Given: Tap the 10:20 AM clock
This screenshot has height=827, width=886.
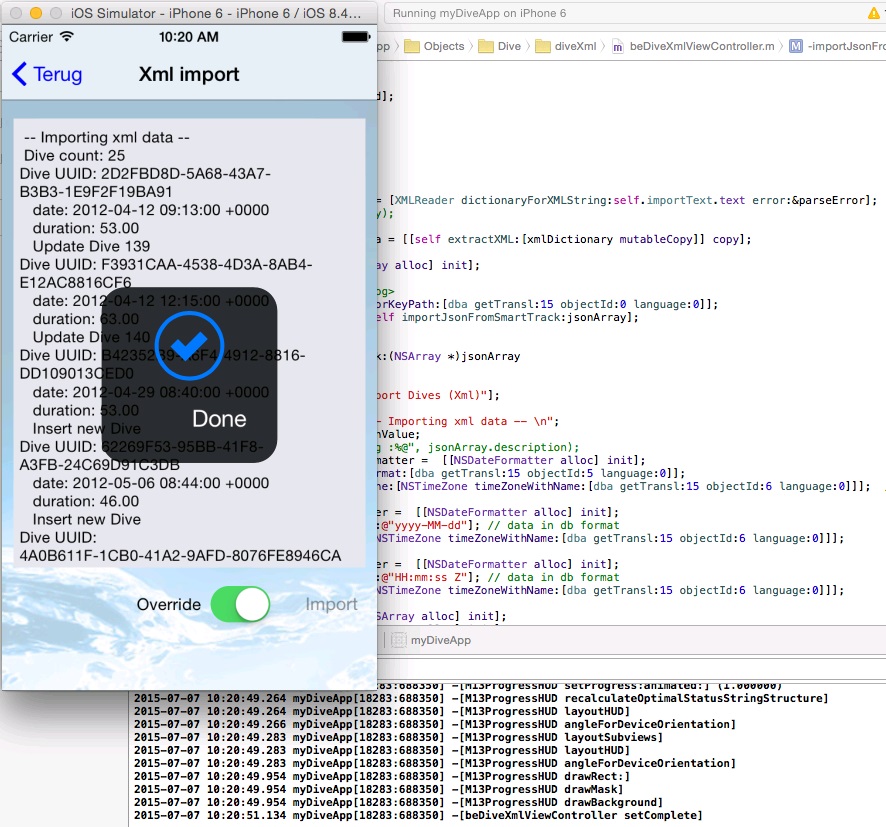Looking at the screenshot, I should pyautogui.click(x=188, y=37).
